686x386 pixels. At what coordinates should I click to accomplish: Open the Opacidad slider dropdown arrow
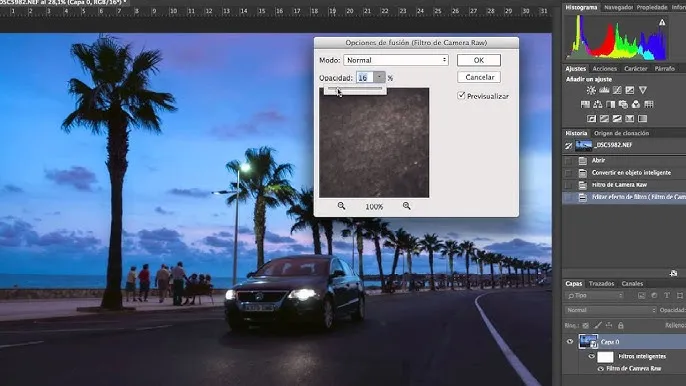(x=379, y=77)
